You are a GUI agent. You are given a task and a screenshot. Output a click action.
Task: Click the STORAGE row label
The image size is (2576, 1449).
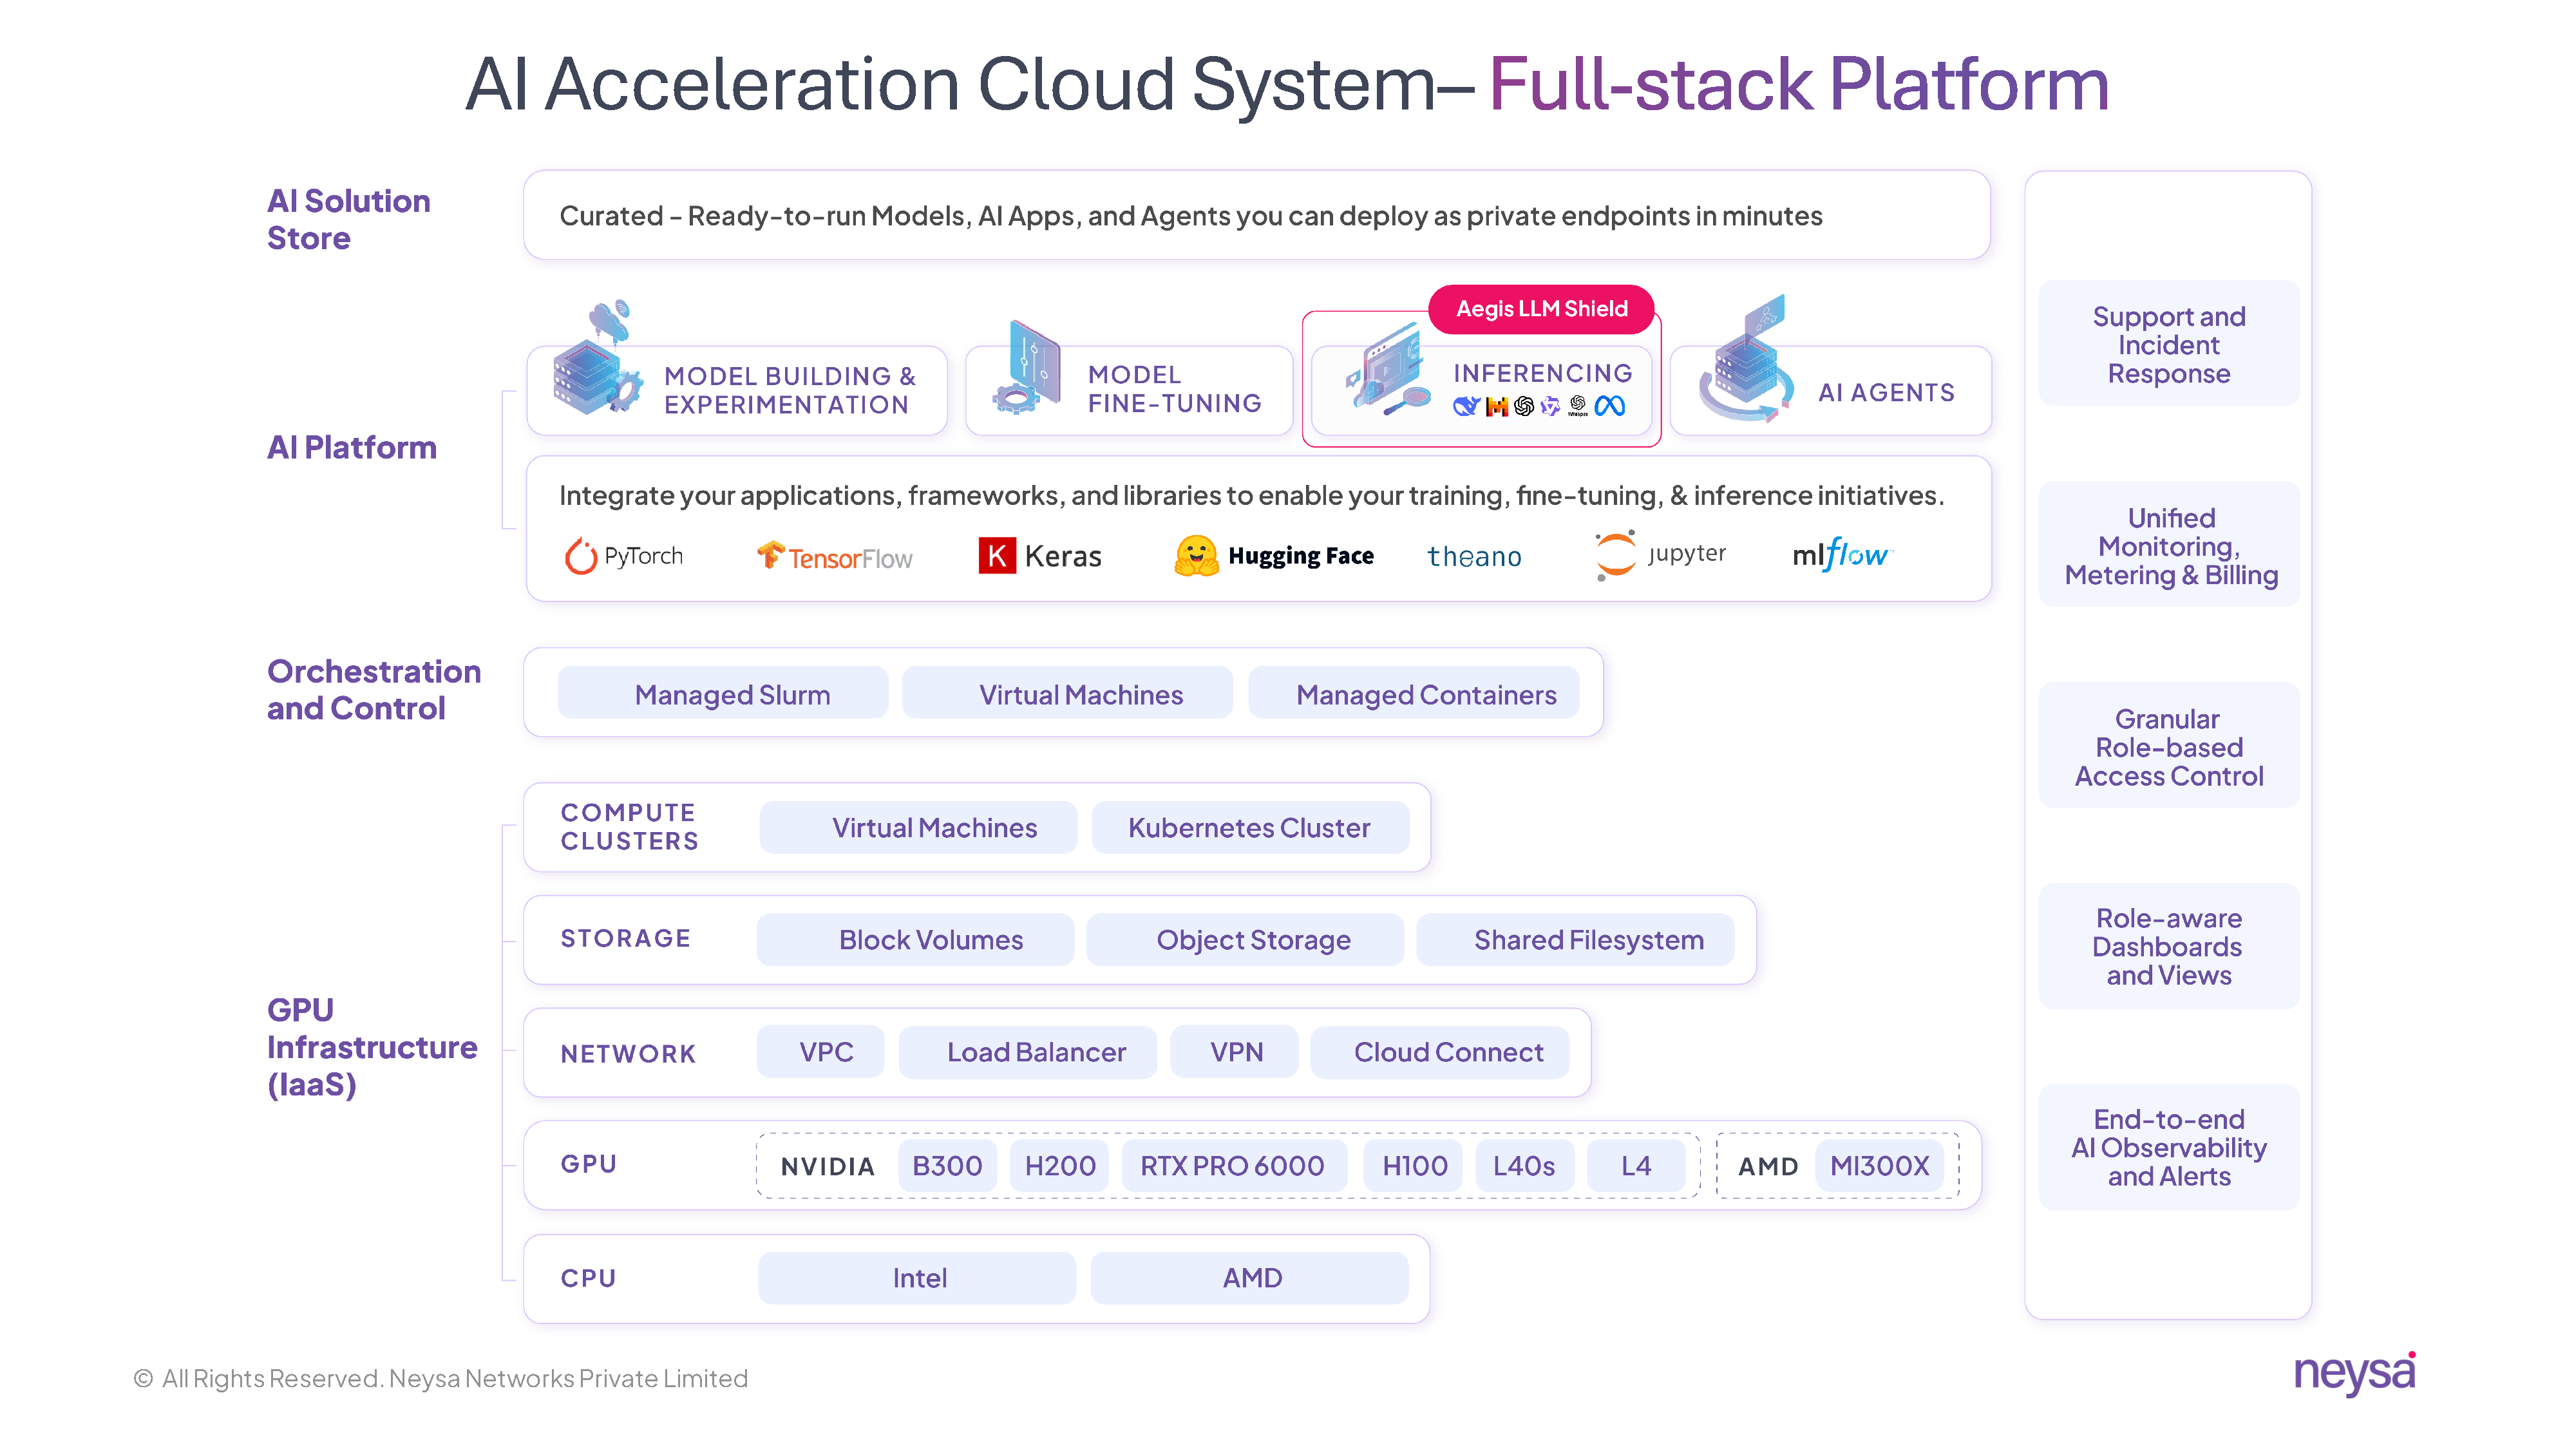point(625,938)
